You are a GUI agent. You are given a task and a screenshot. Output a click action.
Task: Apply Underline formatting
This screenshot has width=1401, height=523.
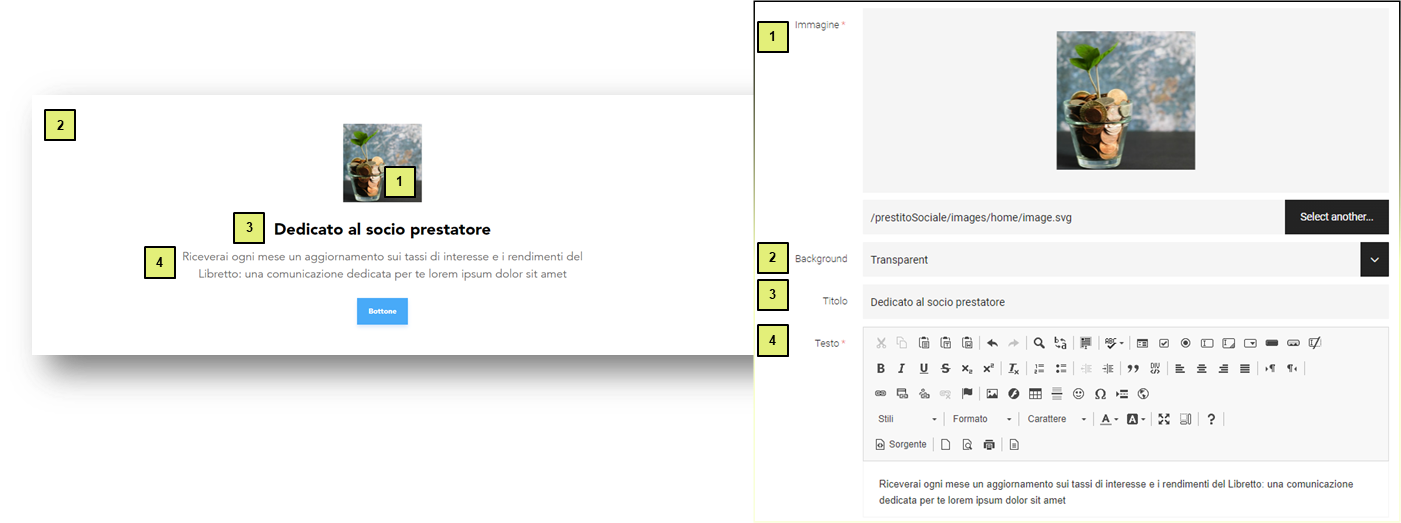coord(924,368)
